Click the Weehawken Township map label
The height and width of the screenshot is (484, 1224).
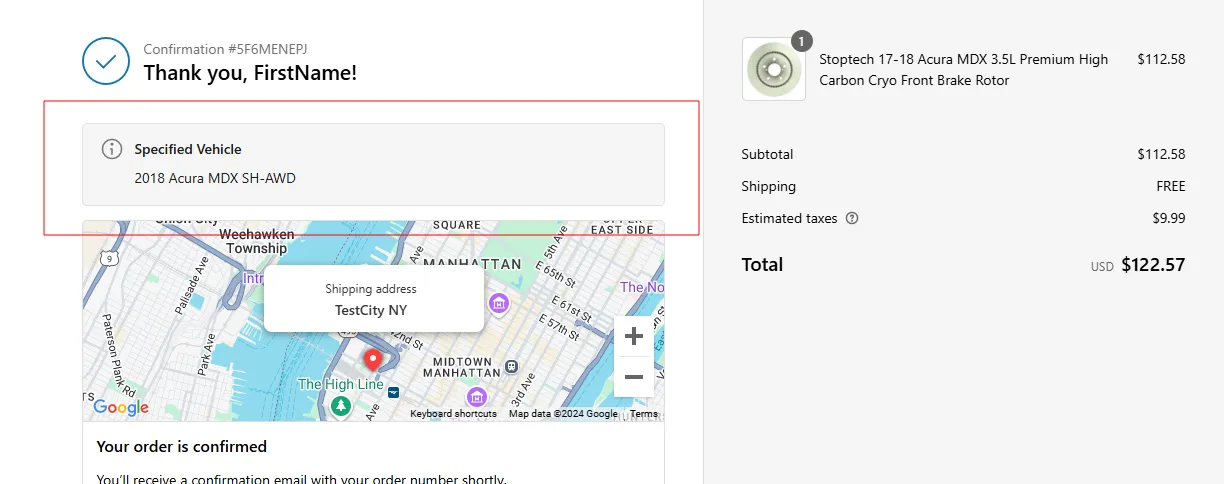pos(257,241)
